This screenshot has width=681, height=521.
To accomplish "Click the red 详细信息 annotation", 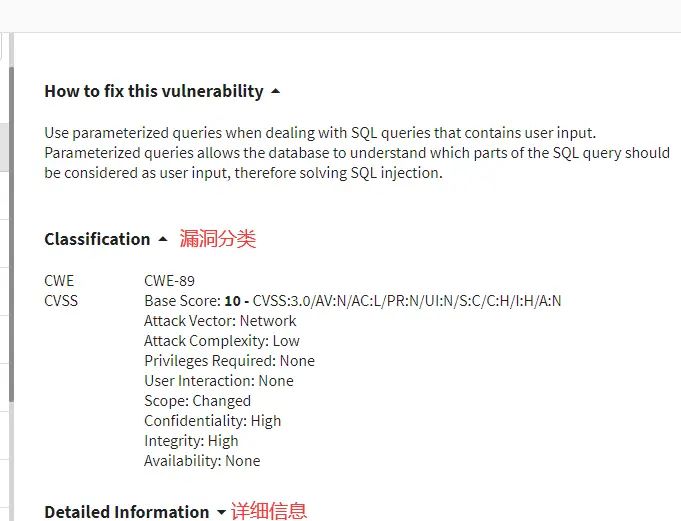I will tap(269, 511).
